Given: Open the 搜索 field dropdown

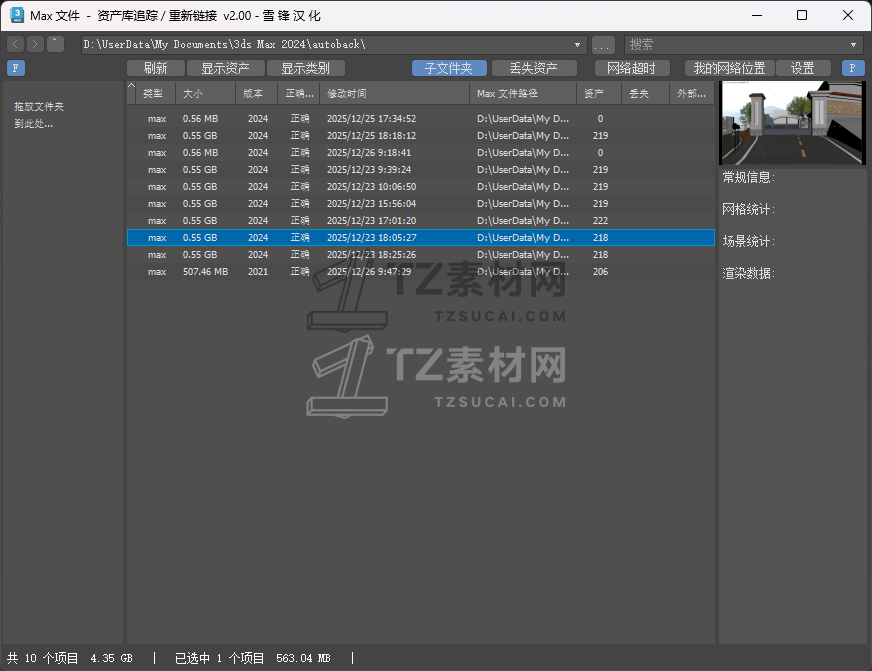Looking at the screenshot, I should pos(853,44).
